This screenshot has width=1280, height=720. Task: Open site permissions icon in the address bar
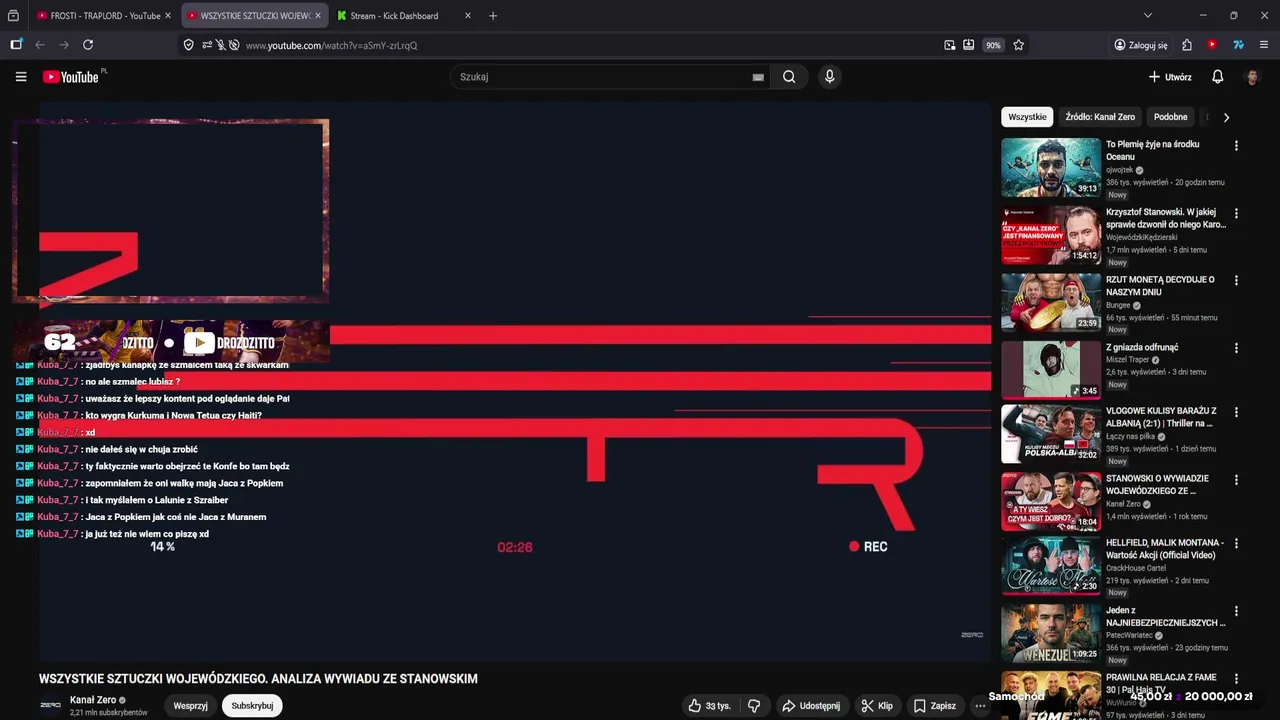(x=206, y=45)
